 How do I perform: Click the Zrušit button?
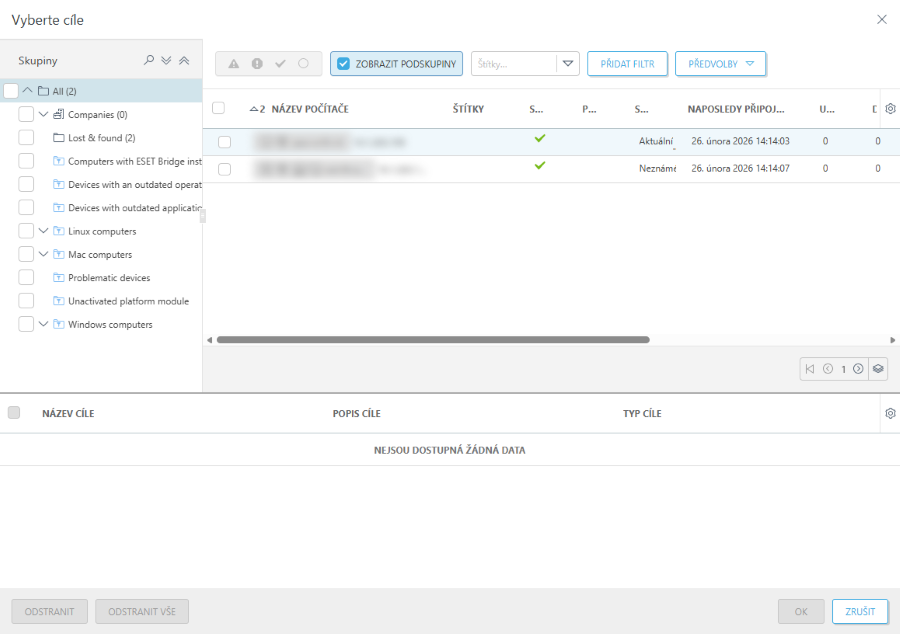coord(860,612)
